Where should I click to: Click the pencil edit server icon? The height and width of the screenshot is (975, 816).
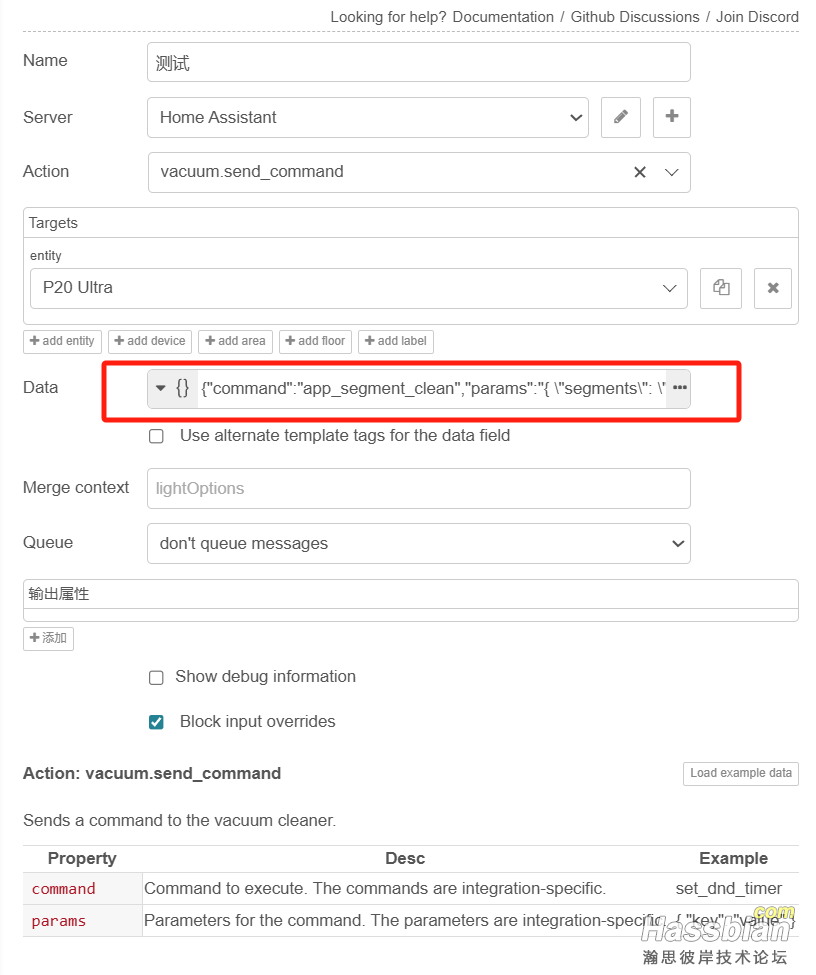620,117
